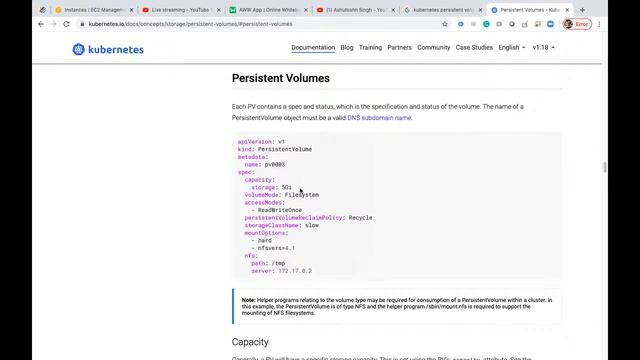Click the Note paragraph about helper programs
The width and height of the screenshot is (640, 360).
397,307
